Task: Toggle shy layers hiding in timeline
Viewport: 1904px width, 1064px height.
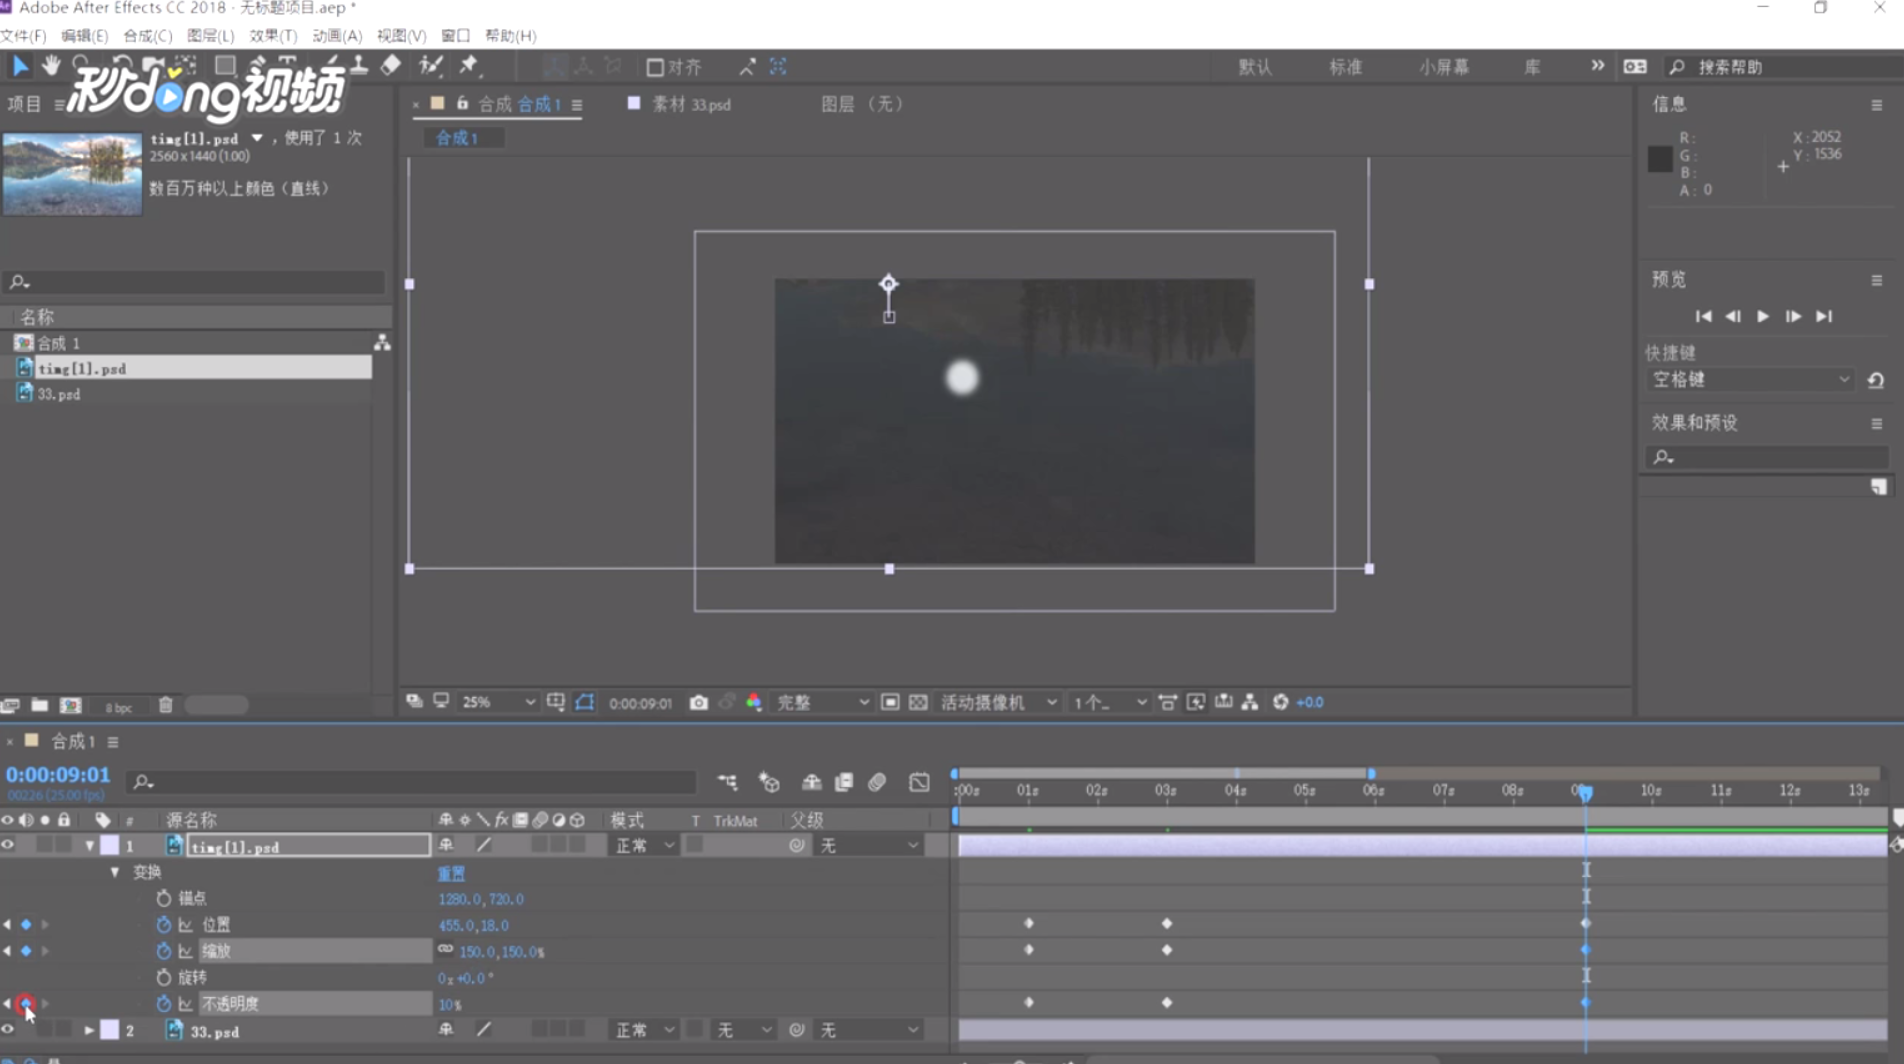Action: pyautogui.click(x=812, y=782)
